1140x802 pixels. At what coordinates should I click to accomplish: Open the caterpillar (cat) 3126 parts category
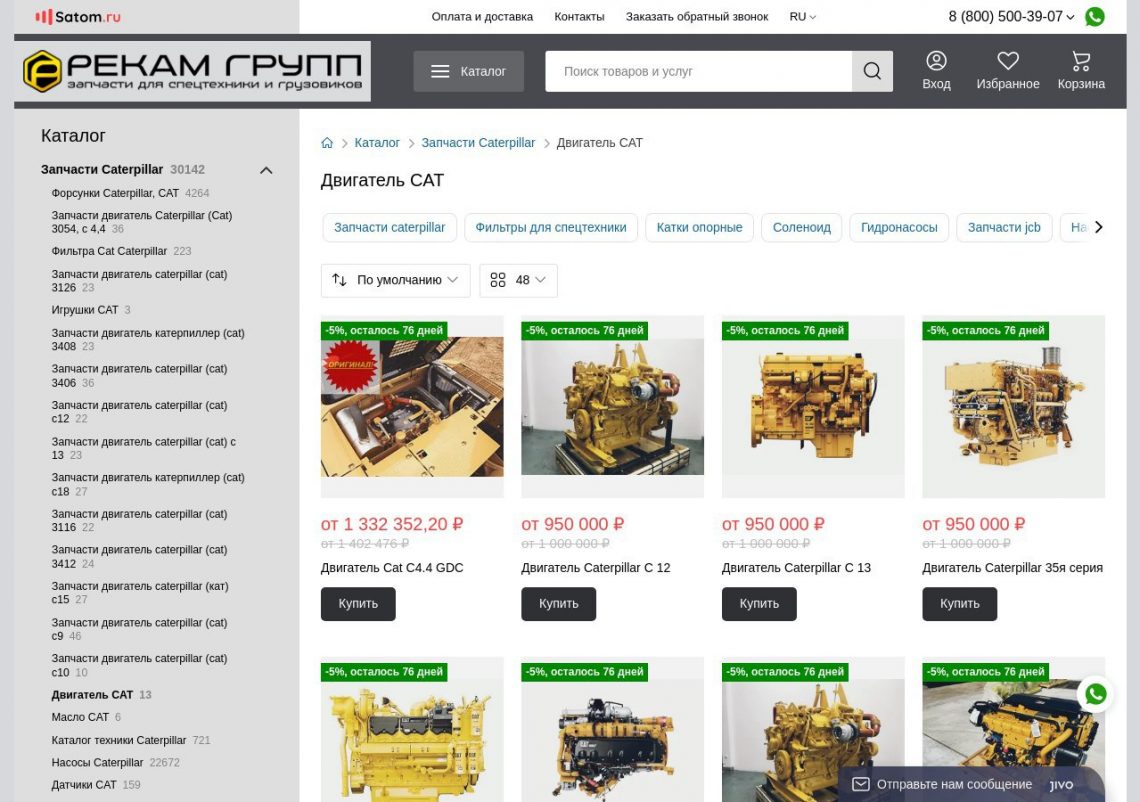coord(139,281)
